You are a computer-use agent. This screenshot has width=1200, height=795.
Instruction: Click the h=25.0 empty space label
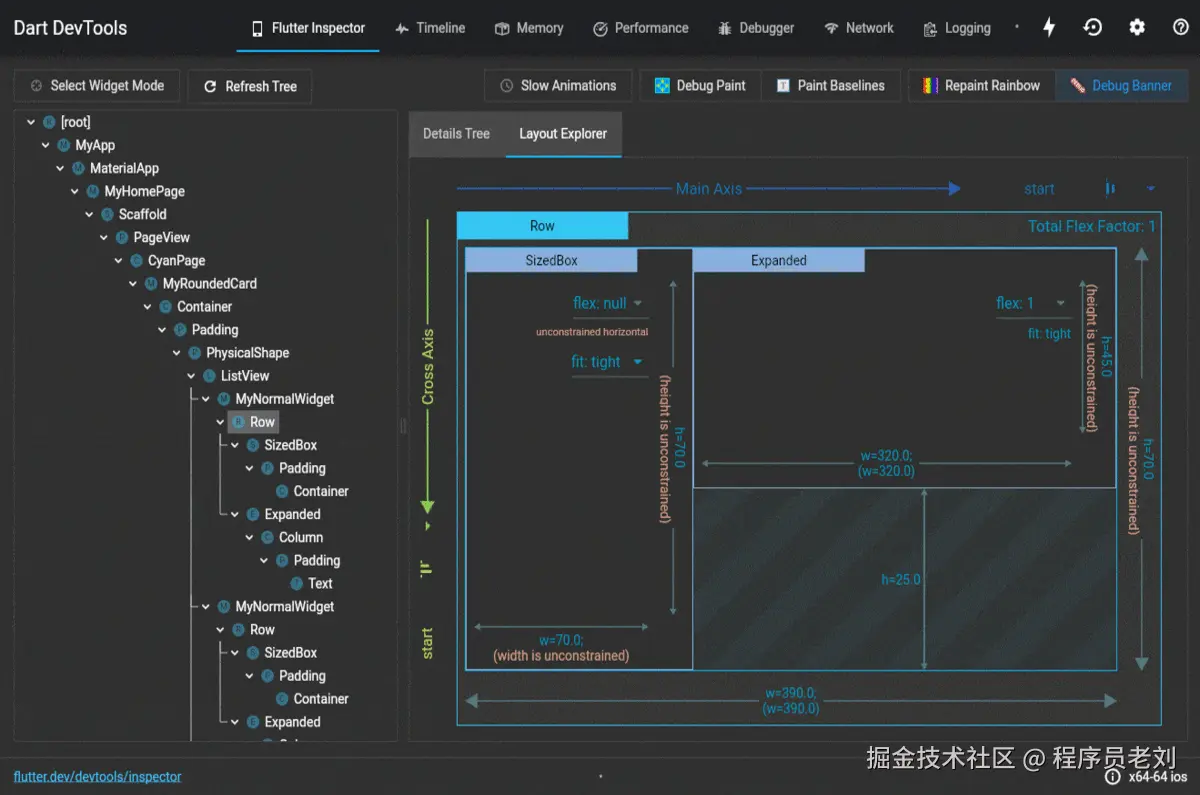point(901,579)
